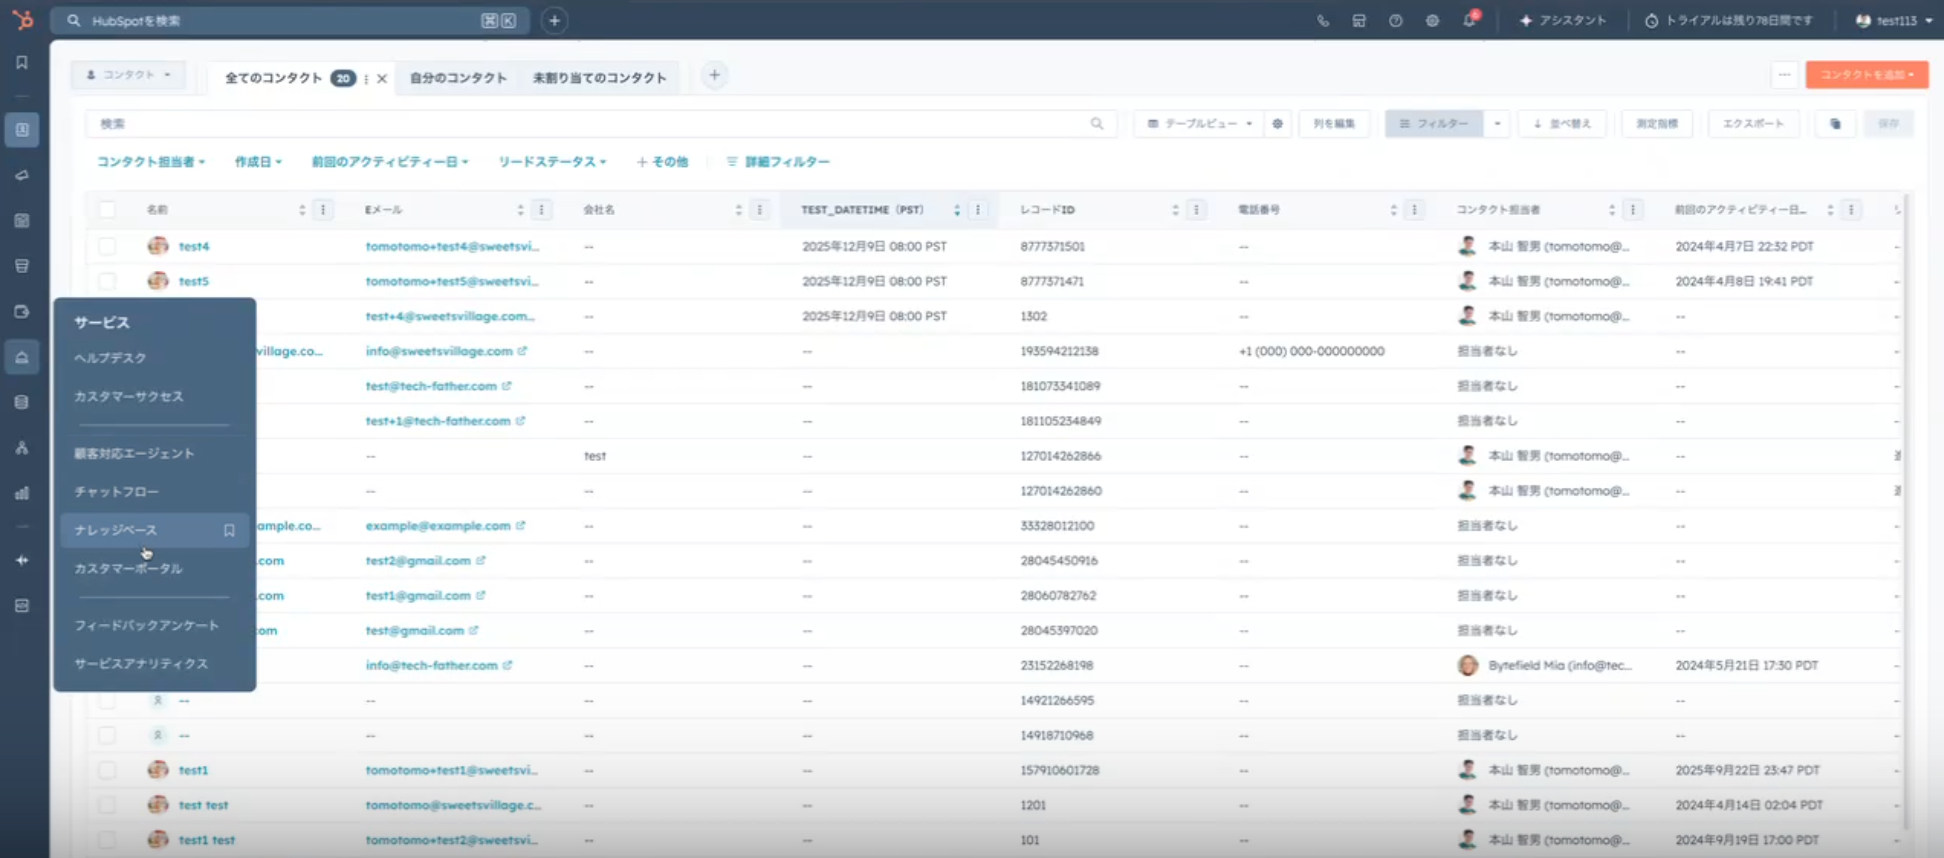This screenshot has height=858, width=1944.
Task: Open the help question mark icon
Action: (x=1395, y=21)
